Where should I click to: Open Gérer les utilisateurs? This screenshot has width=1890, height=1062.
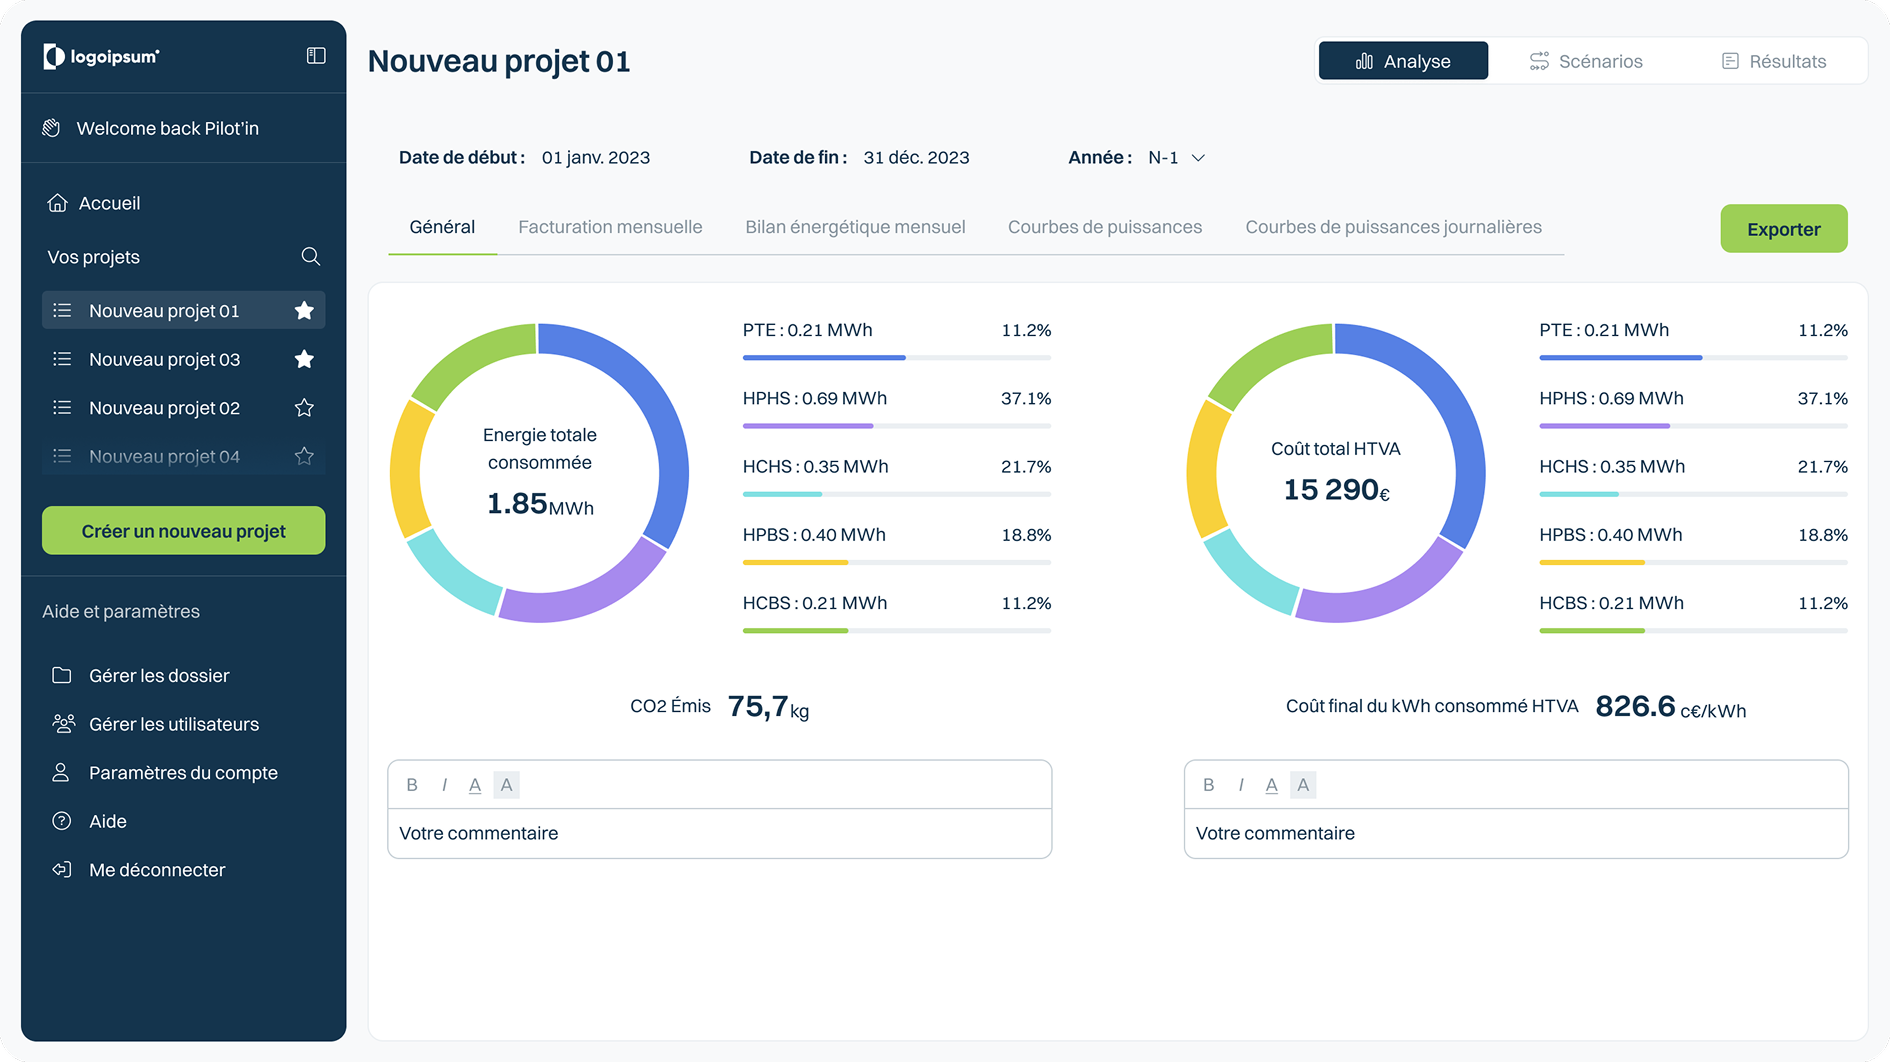tap(156, 724)
